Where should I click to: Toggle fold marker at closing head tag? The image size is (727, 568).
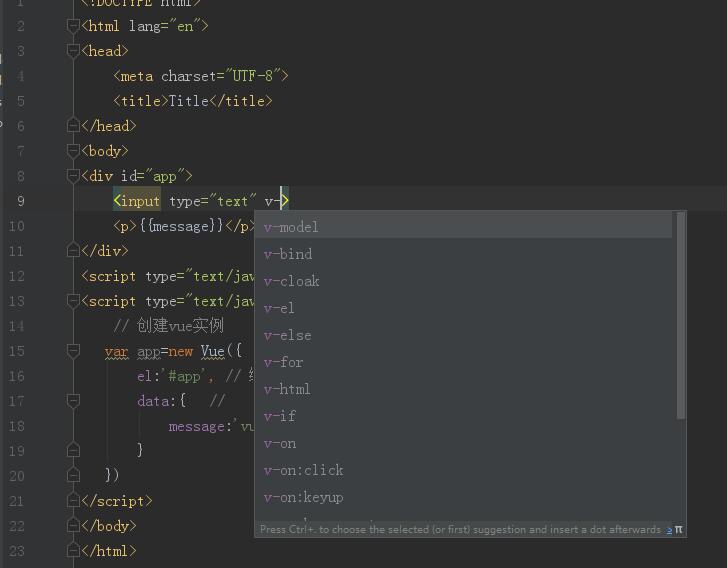tap(73, 126)
